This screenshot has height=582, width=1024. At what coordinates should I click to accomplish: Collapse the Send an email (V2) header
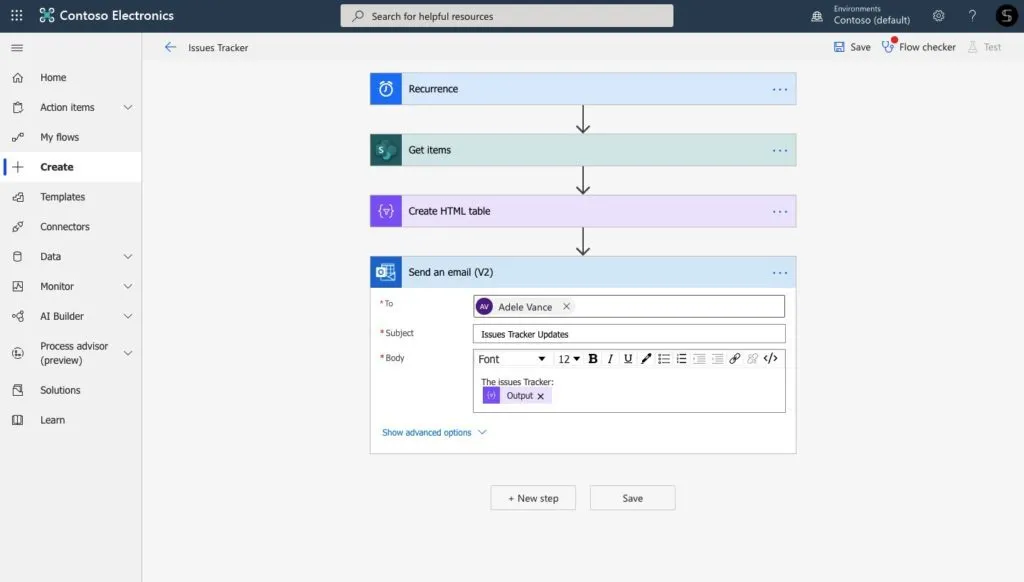[583, 272]
